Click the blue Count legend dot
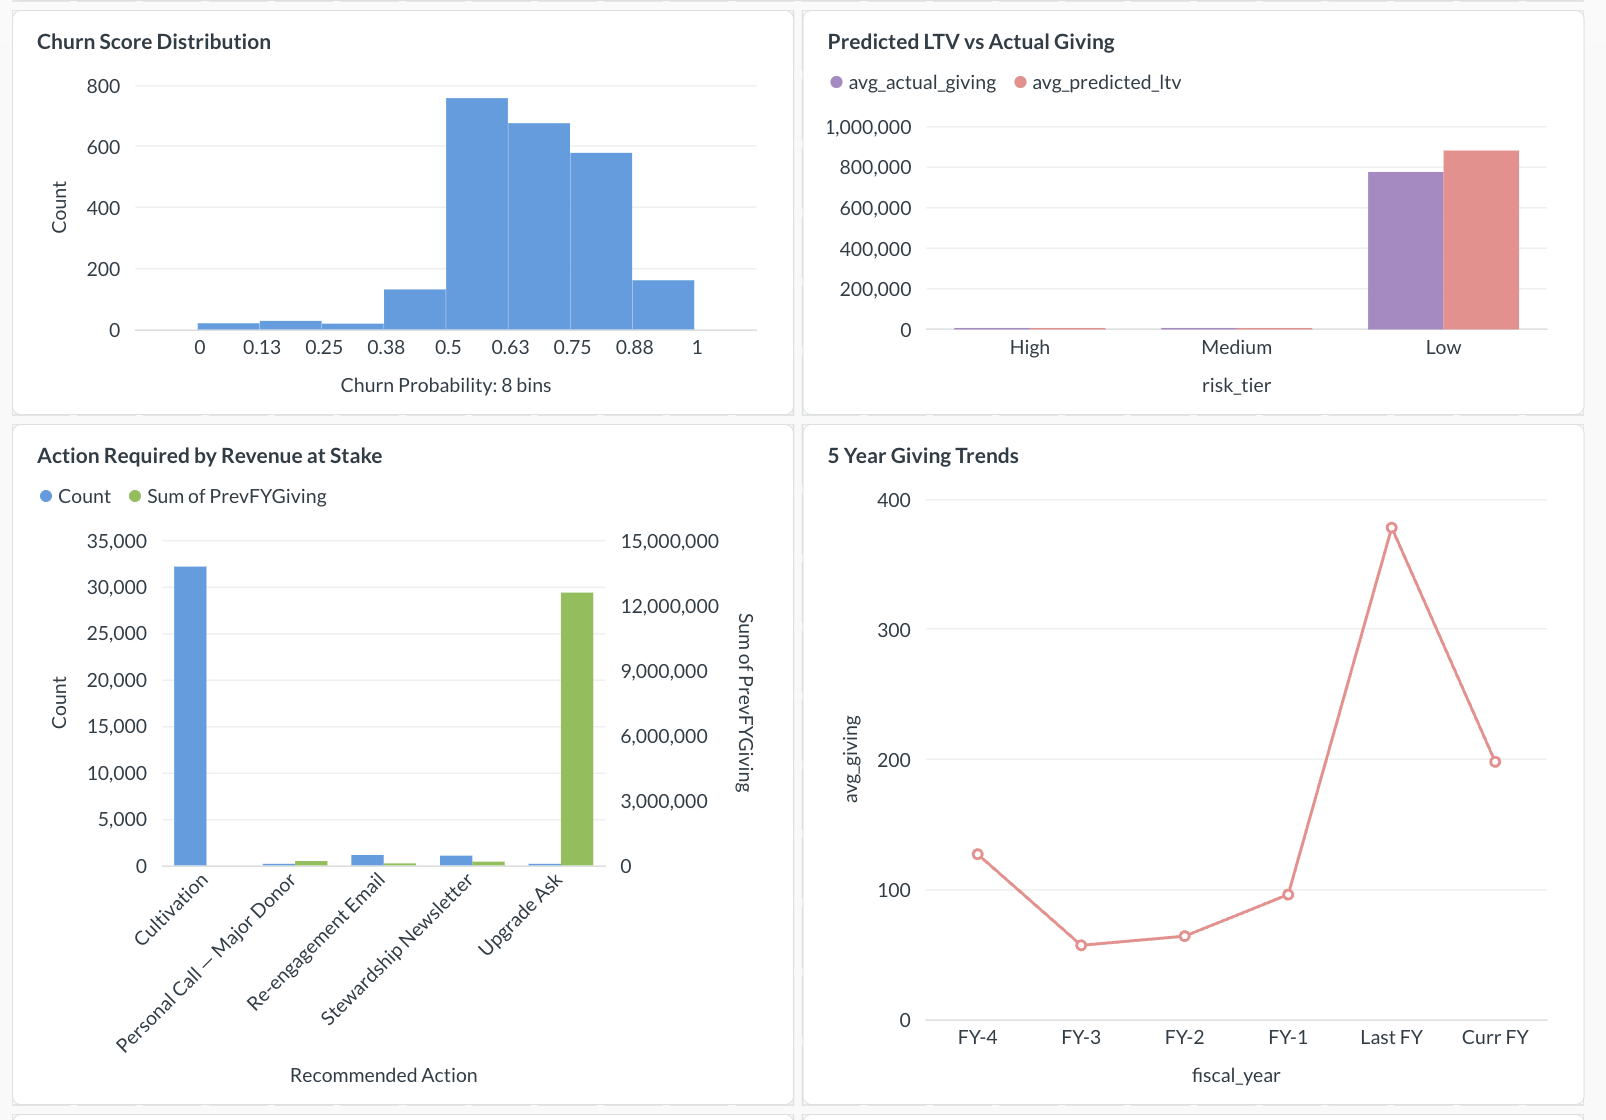The image size is (1606, 1120). 46,496
